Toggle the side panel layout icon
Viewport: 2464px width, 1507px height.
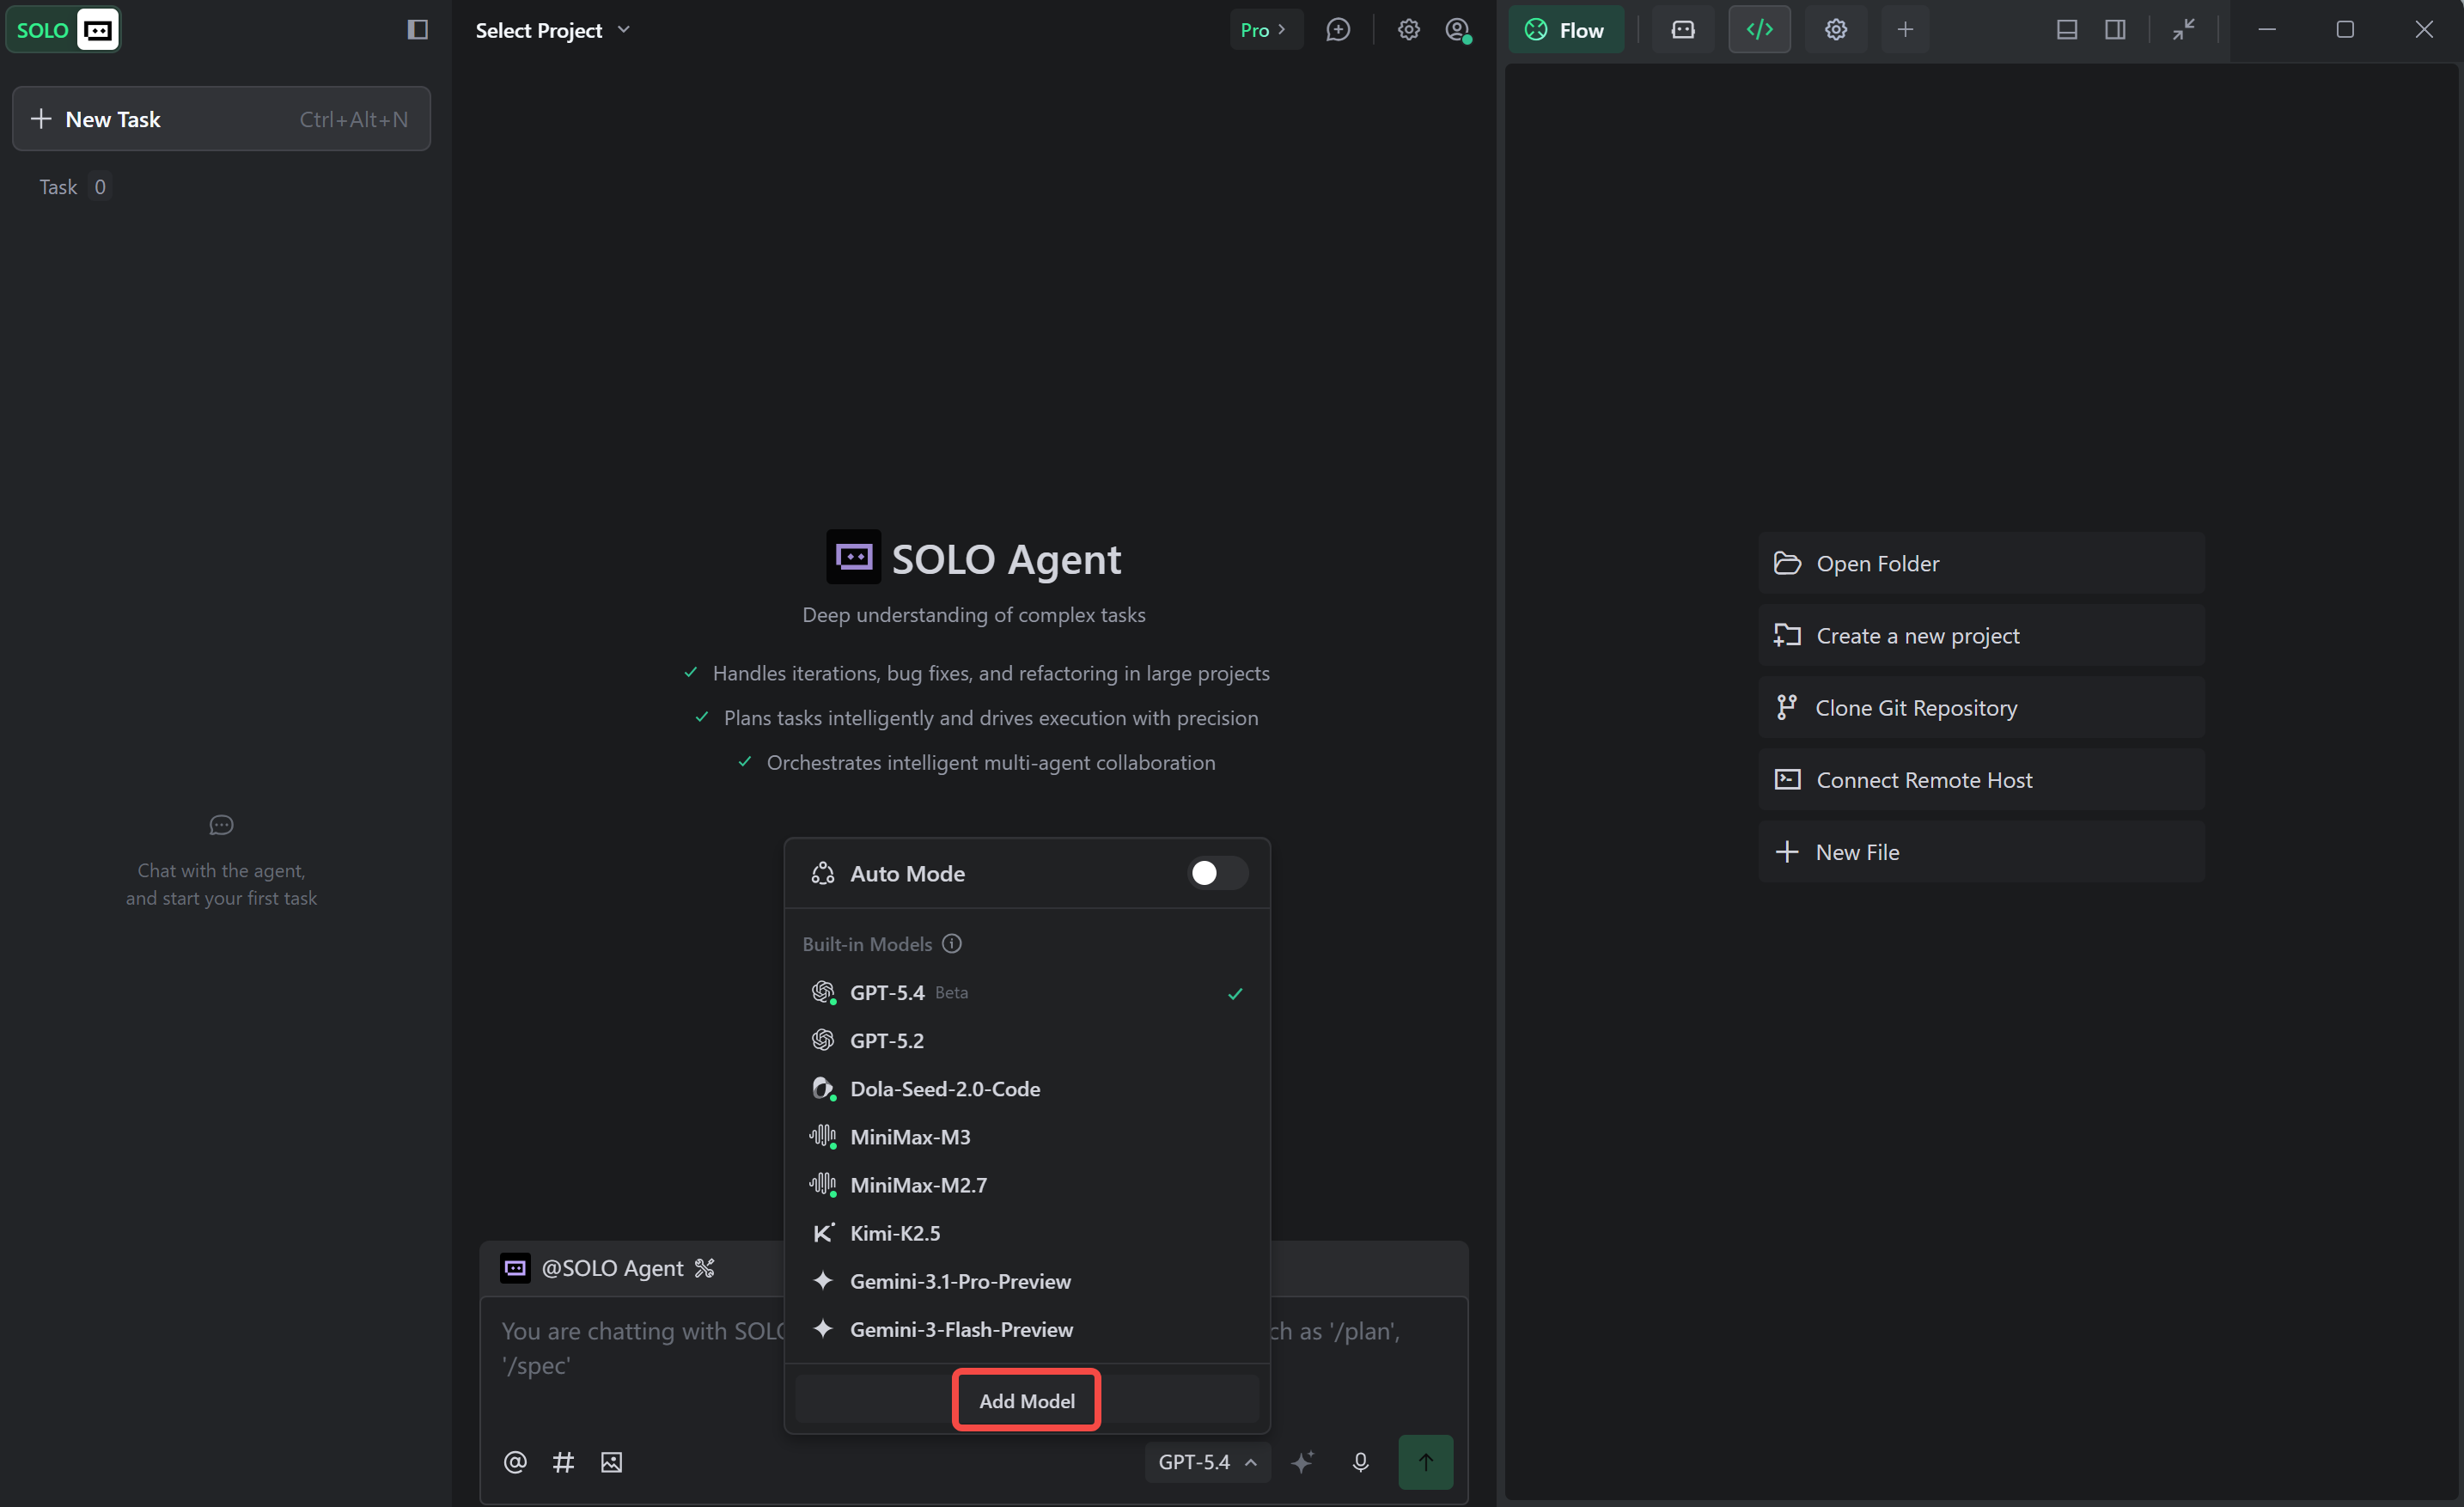tap(2115, 30)
